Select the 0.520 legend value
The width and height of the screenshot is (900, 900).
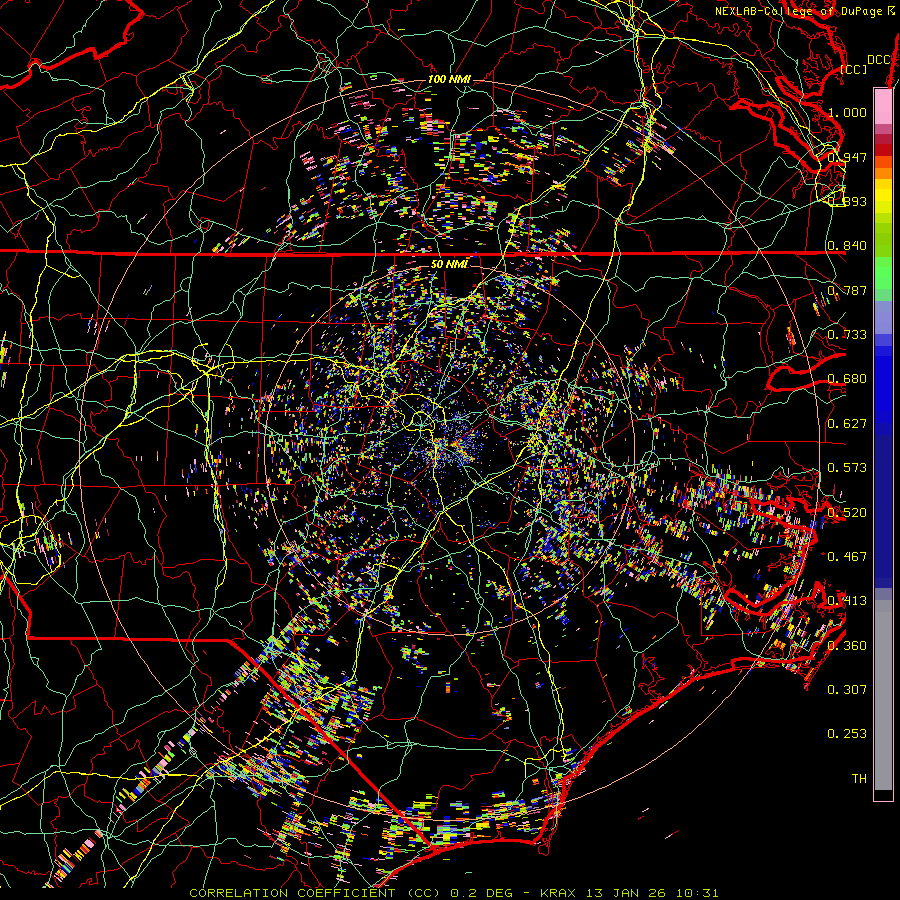tap(847, 513)
